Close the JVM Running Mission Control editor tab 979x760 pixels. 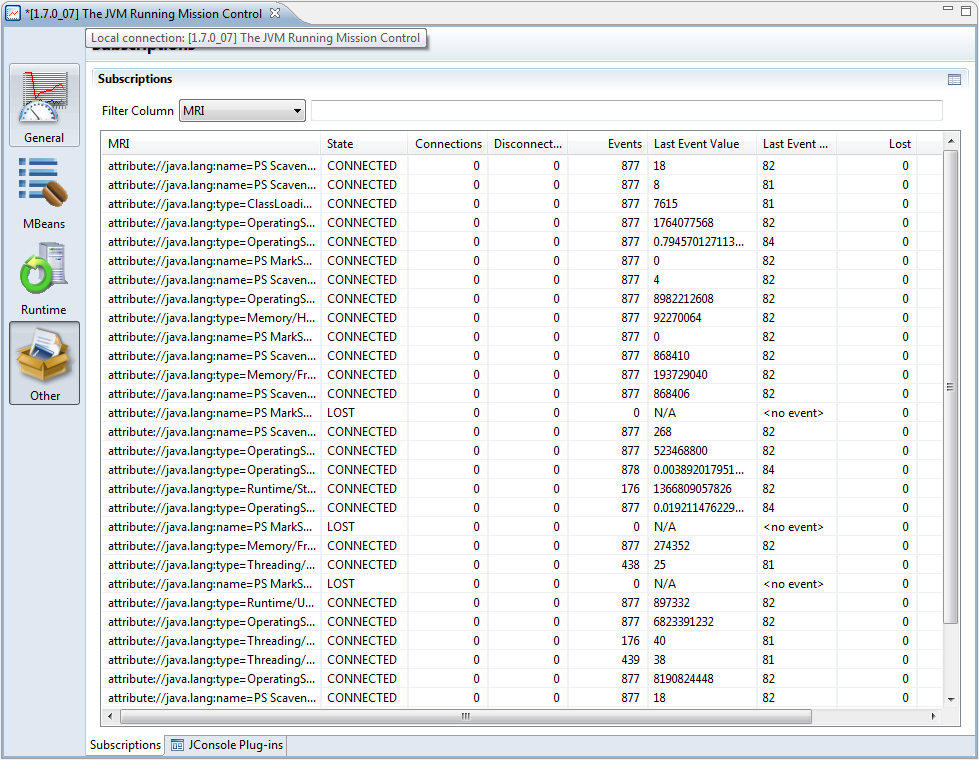tap(275, 12)
